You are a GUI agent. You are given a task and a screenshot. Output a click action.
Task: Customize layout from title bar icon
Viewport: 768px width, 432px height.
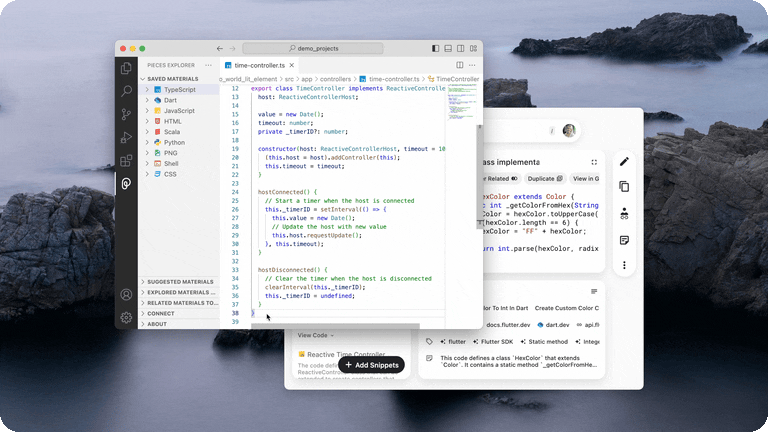click(474, 48)
